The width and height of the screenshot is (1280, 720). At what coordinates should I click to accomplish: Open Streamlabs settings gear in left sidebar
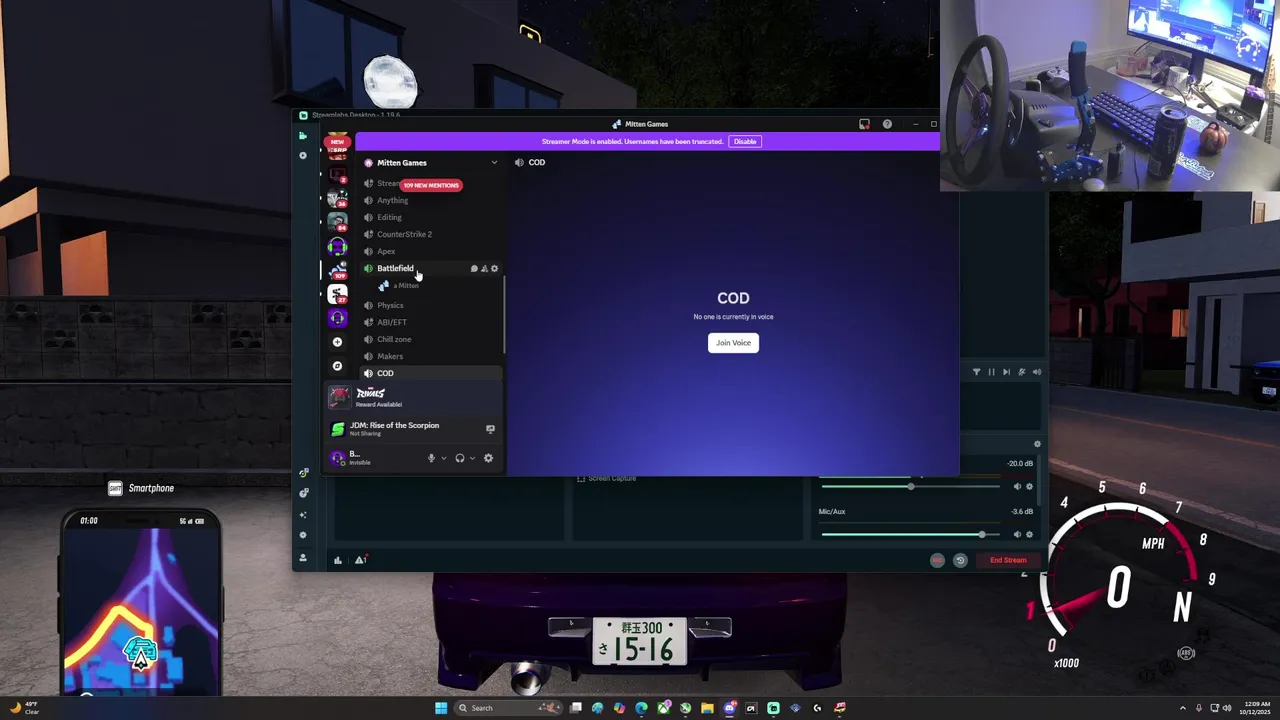click(x=303, y=535)
